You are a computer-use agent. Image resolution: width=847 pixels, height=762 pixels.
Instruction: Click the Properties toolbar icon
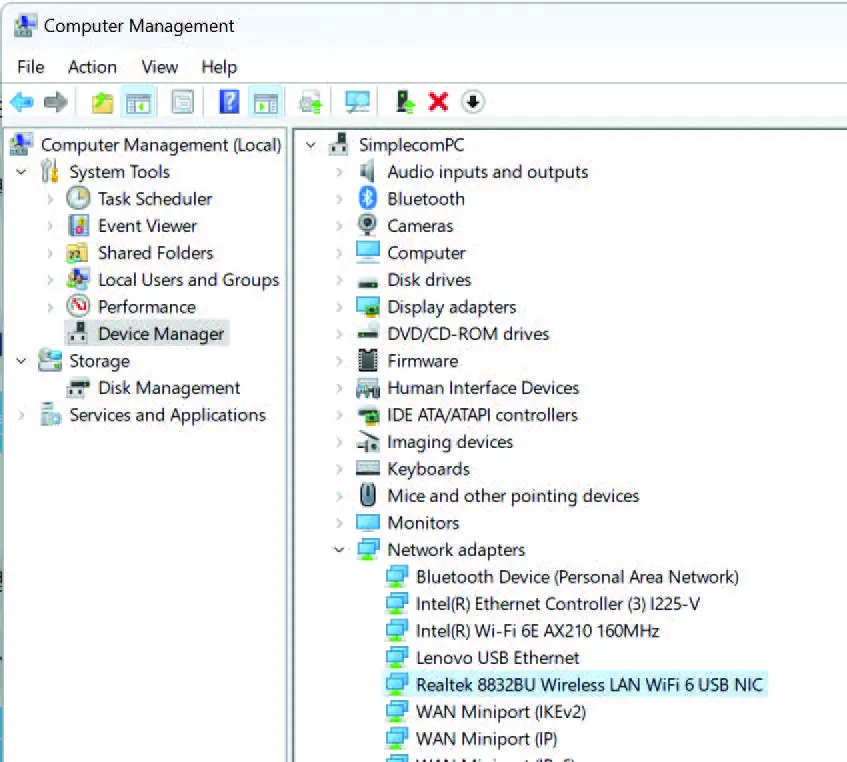182,102
